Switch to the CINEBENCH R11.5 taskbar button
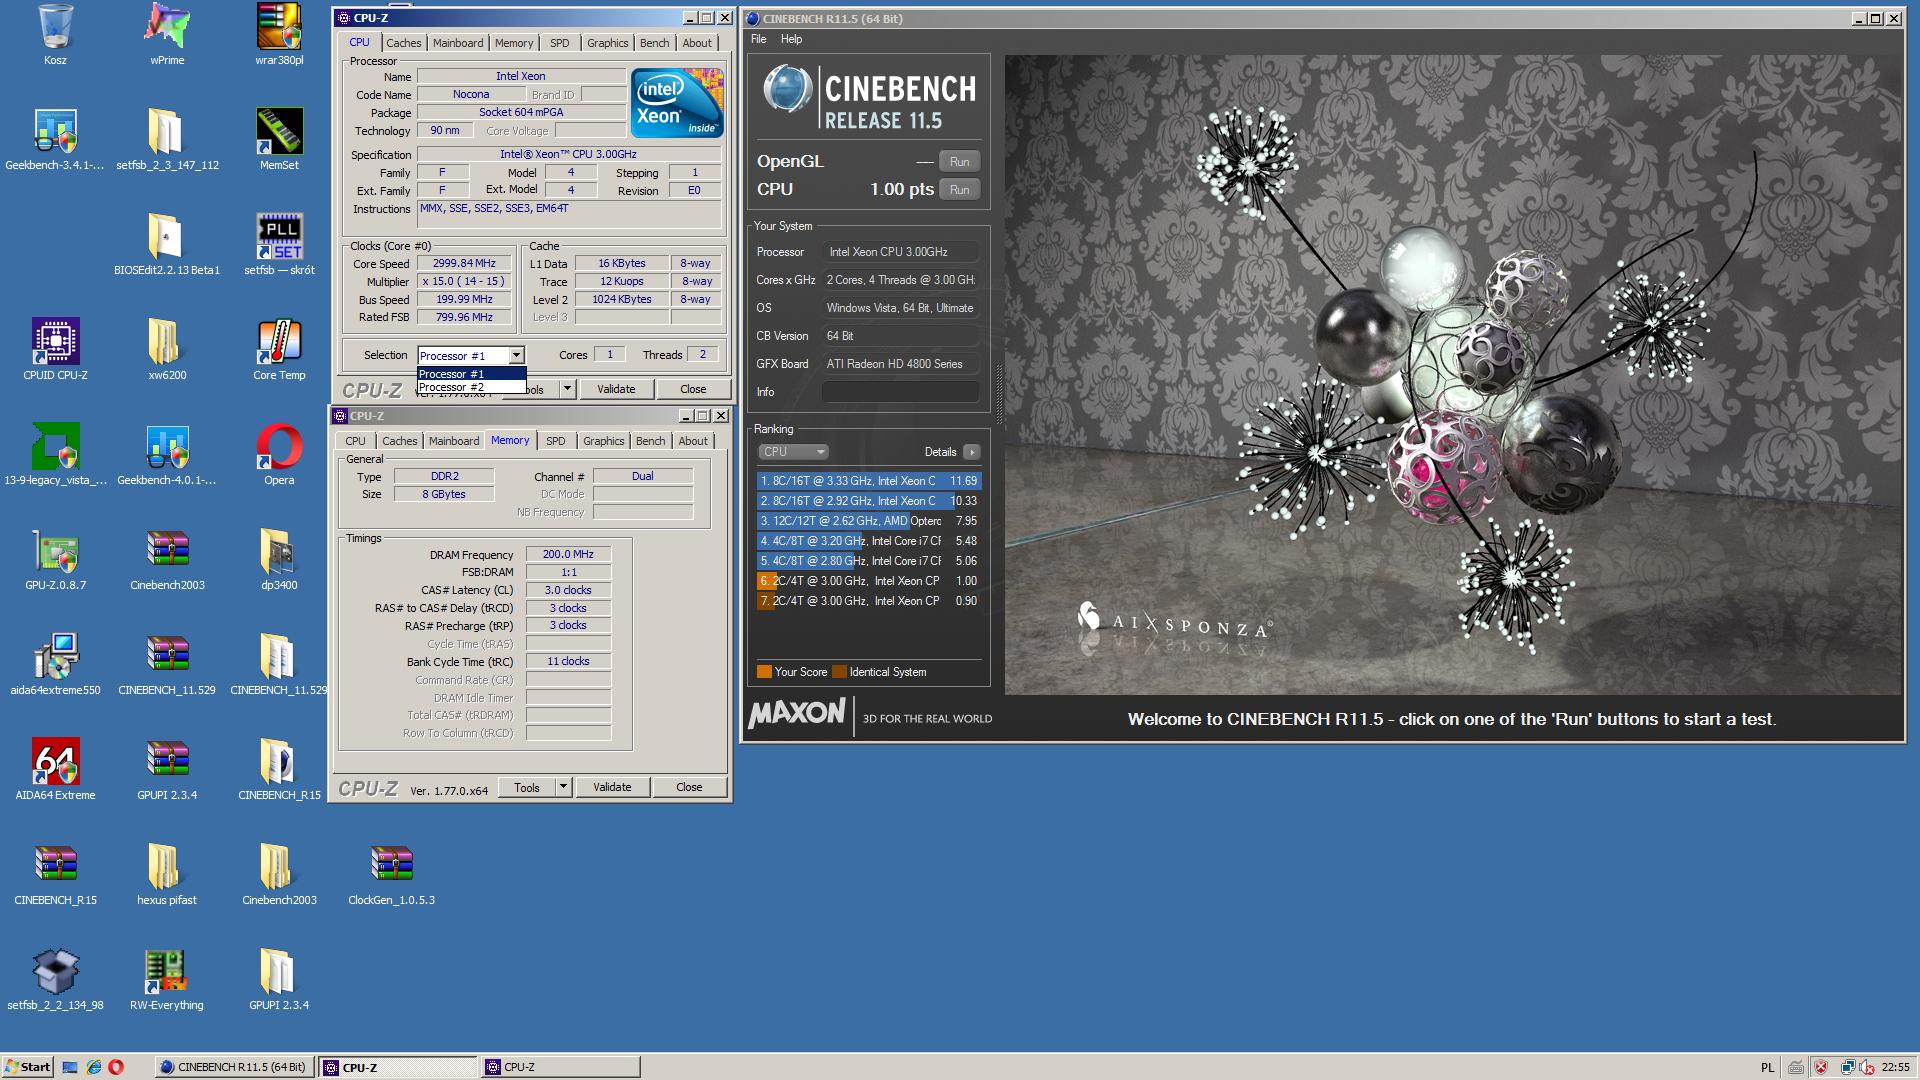 pos(235,1067)
